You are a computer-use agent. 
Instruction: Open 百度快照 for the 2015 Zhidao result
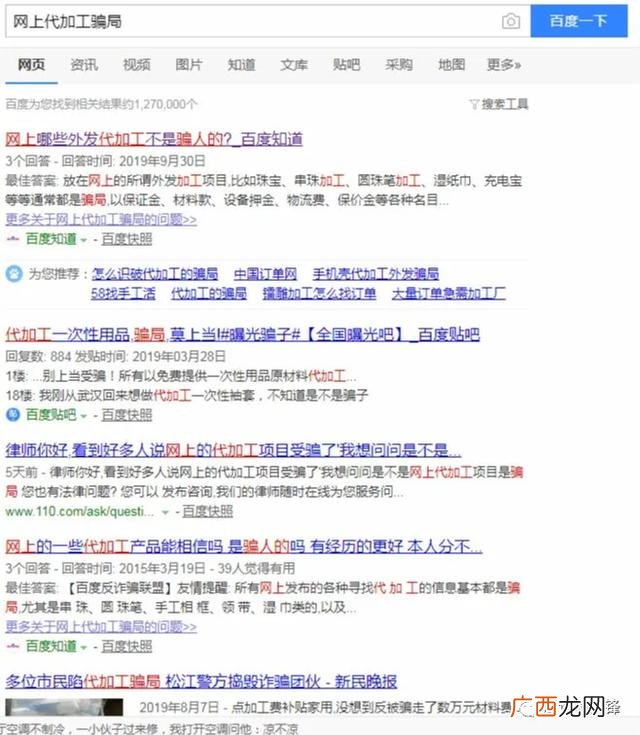coord(127,646)
